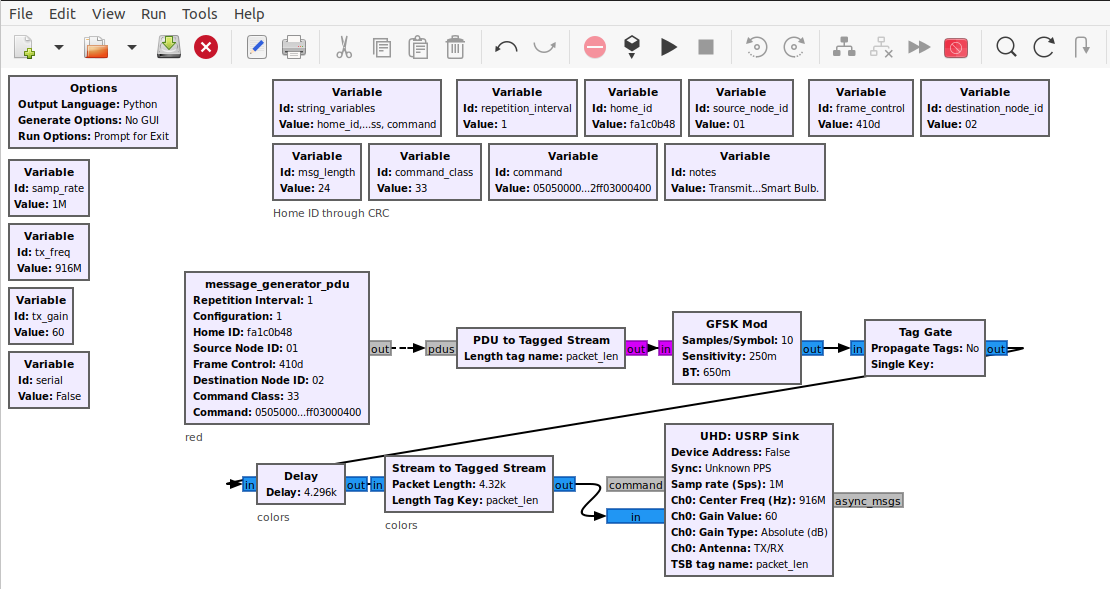This screenshot has height=589, width=1110.
Task: Select the tx_gain Variable block
Action: [41, 316]
